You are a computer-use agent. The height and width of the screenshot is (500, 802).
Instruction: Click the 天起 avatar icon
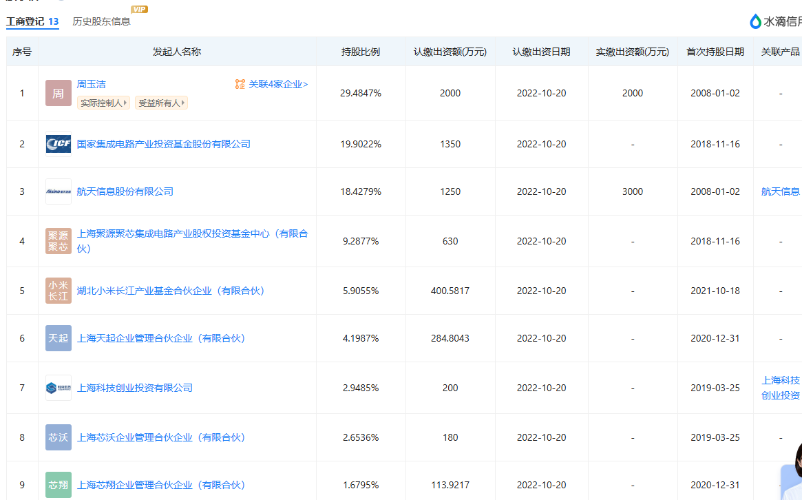click(58, 338)
